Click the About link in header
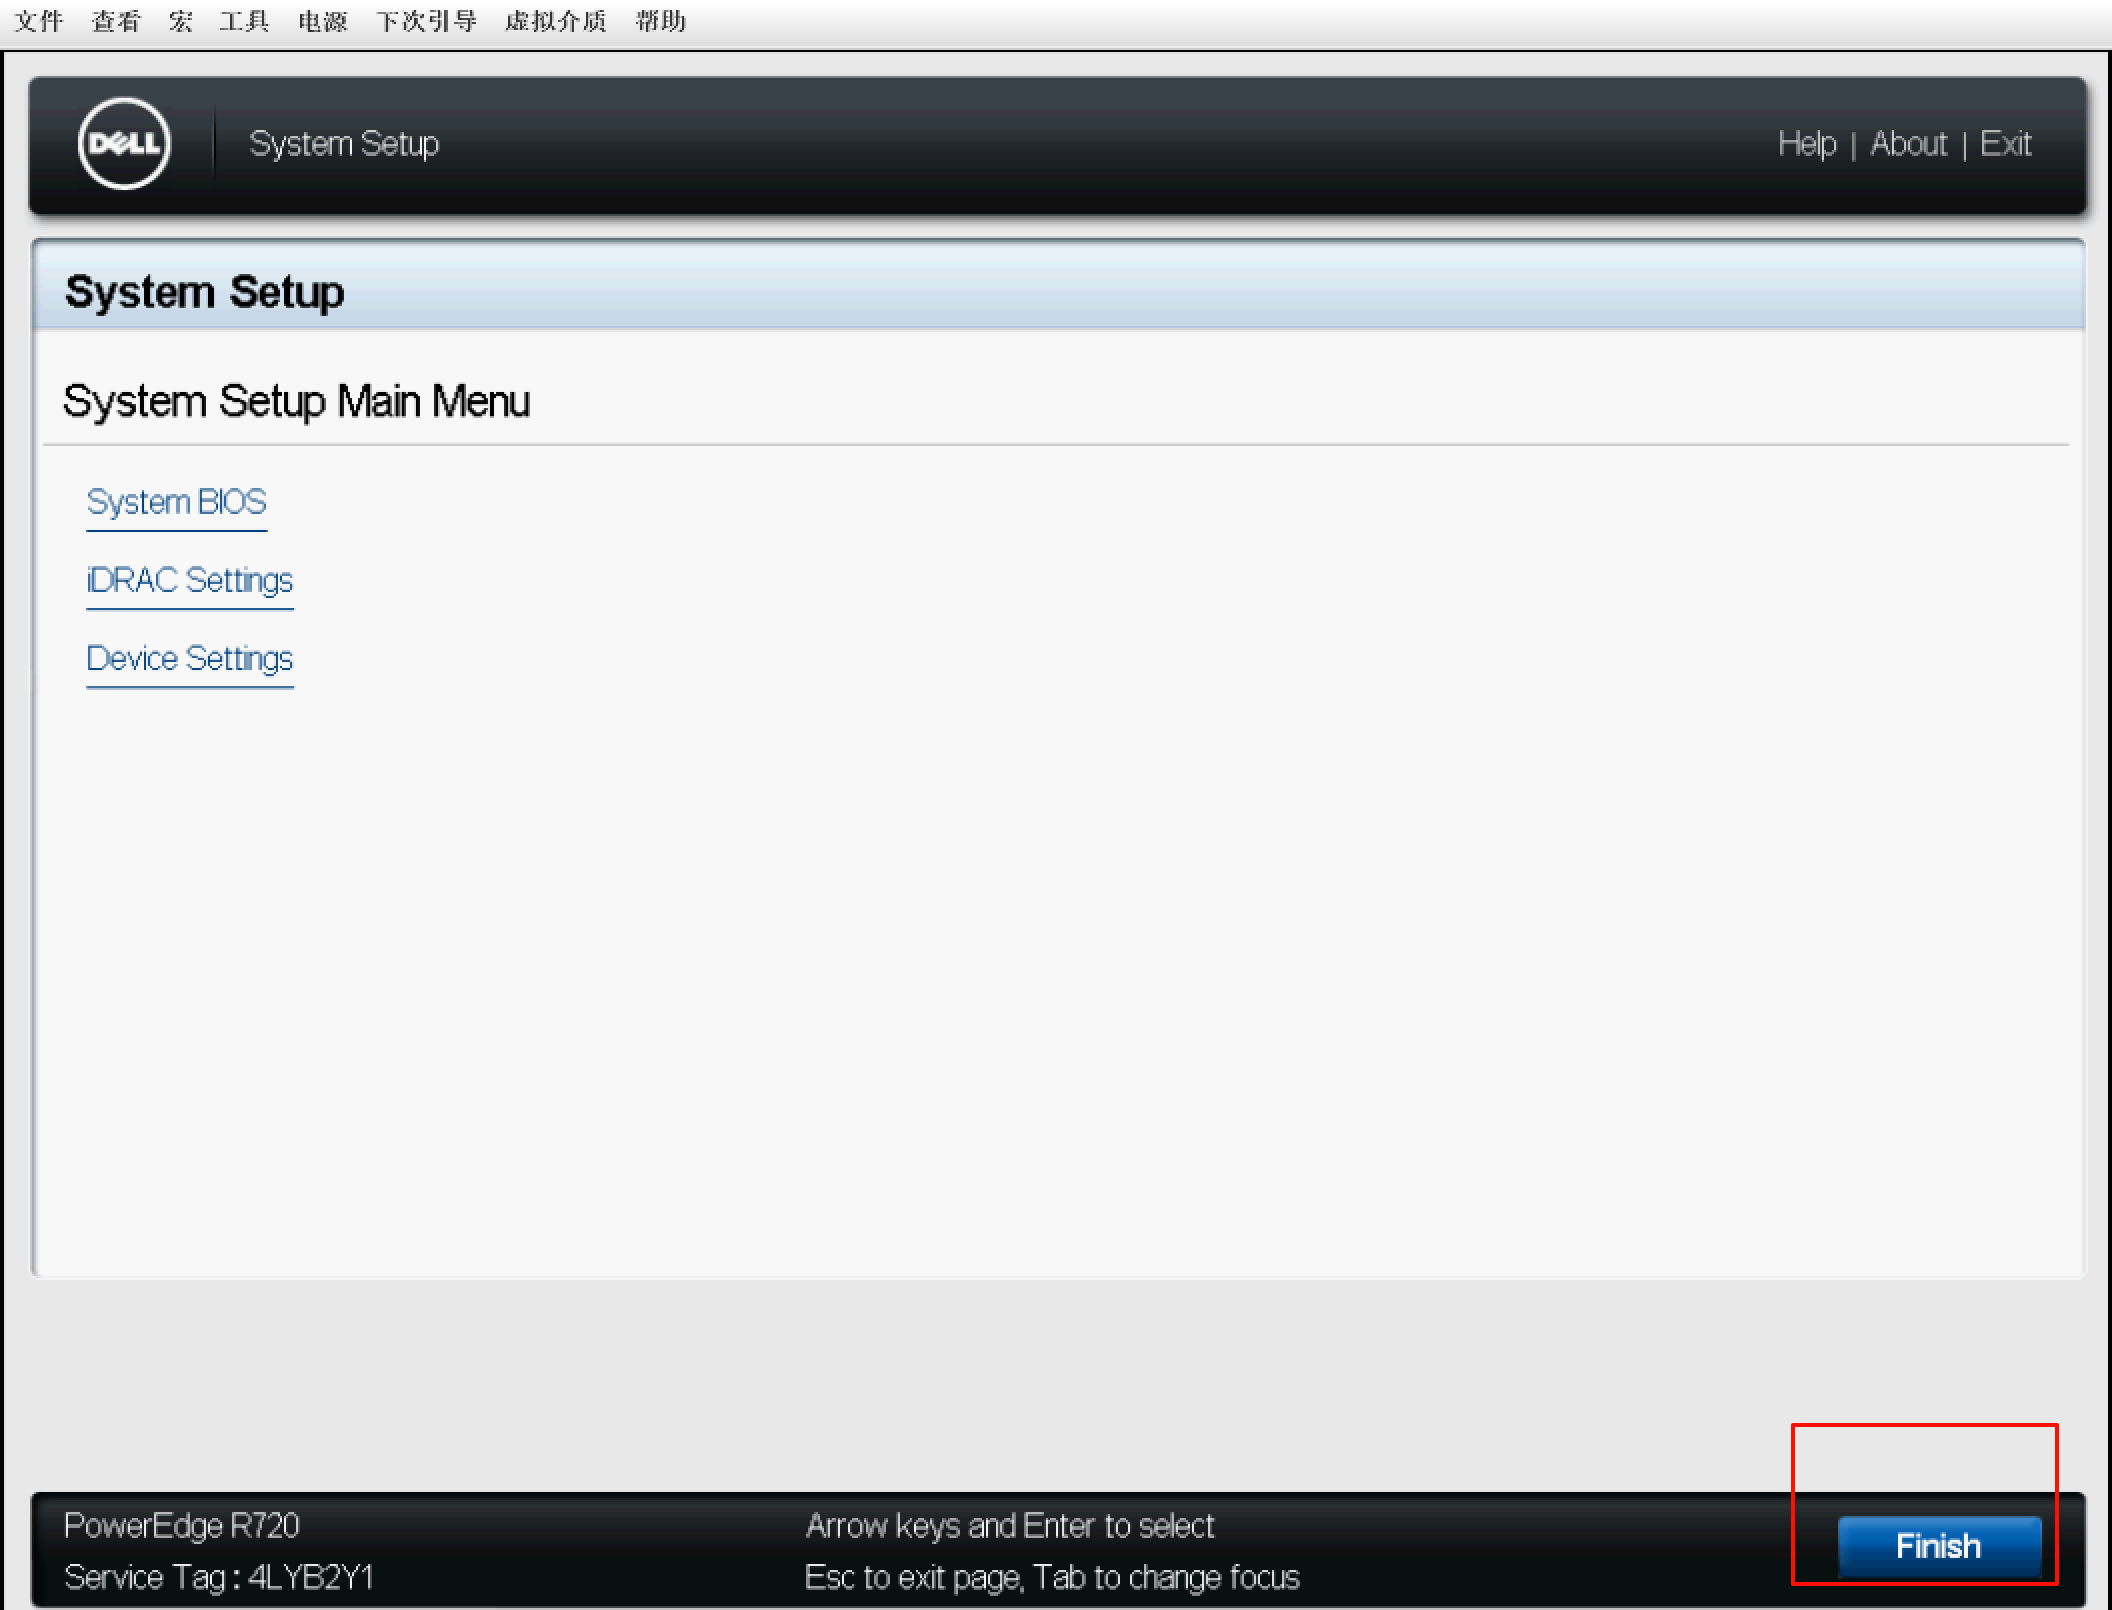2112x1610 pixels. pyautogui.click(x=1908, y=144)
